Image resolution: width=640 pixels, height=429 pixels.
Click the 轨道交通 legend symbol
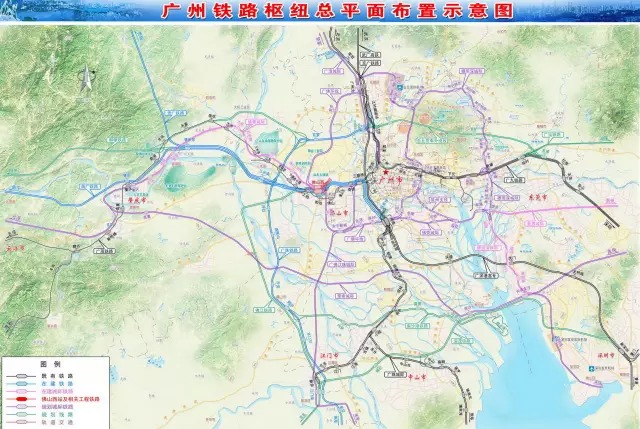[x=19, y=422]
